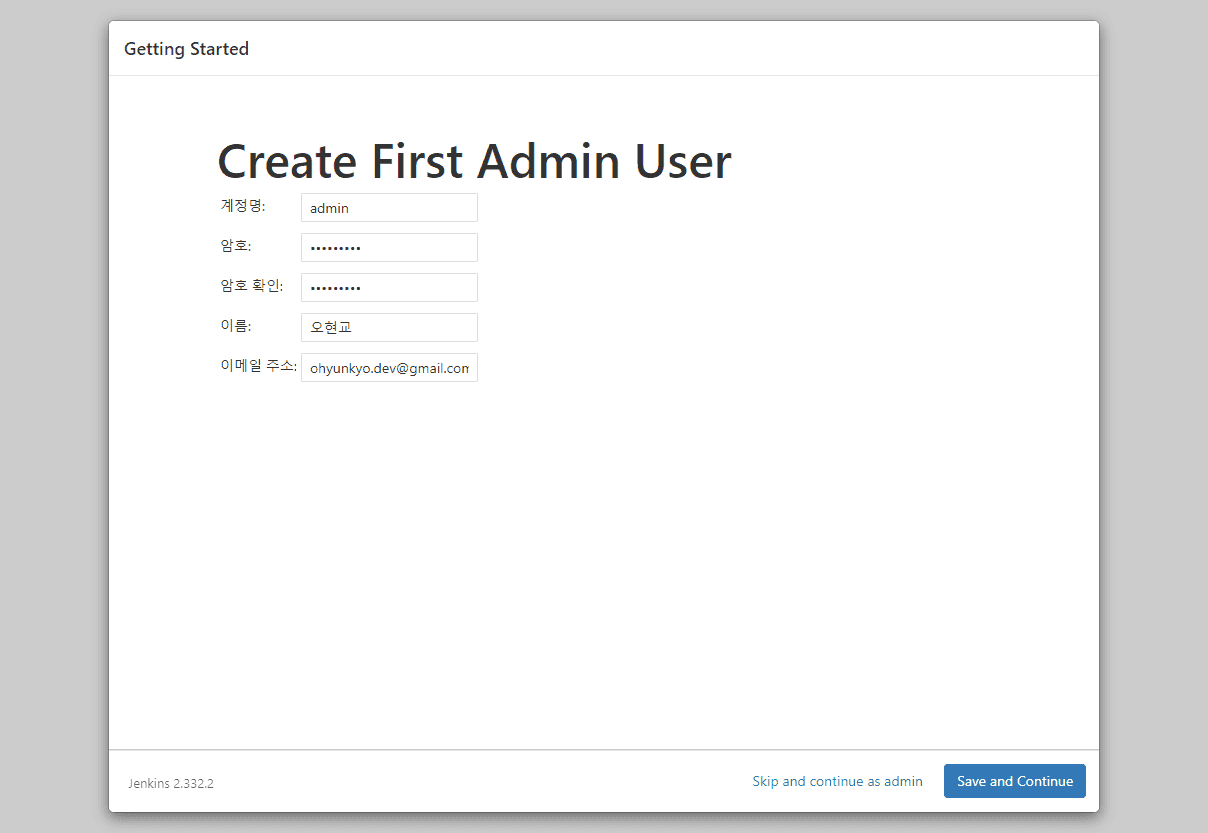Click the 계정명: label

(x=243, y=205)
